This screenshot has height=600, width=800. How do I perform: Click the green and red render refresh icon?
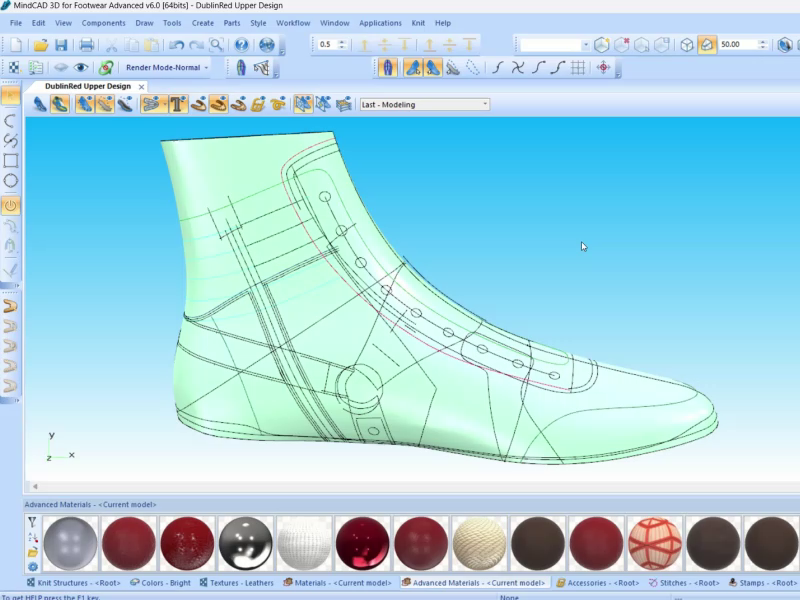pos(106,67)
